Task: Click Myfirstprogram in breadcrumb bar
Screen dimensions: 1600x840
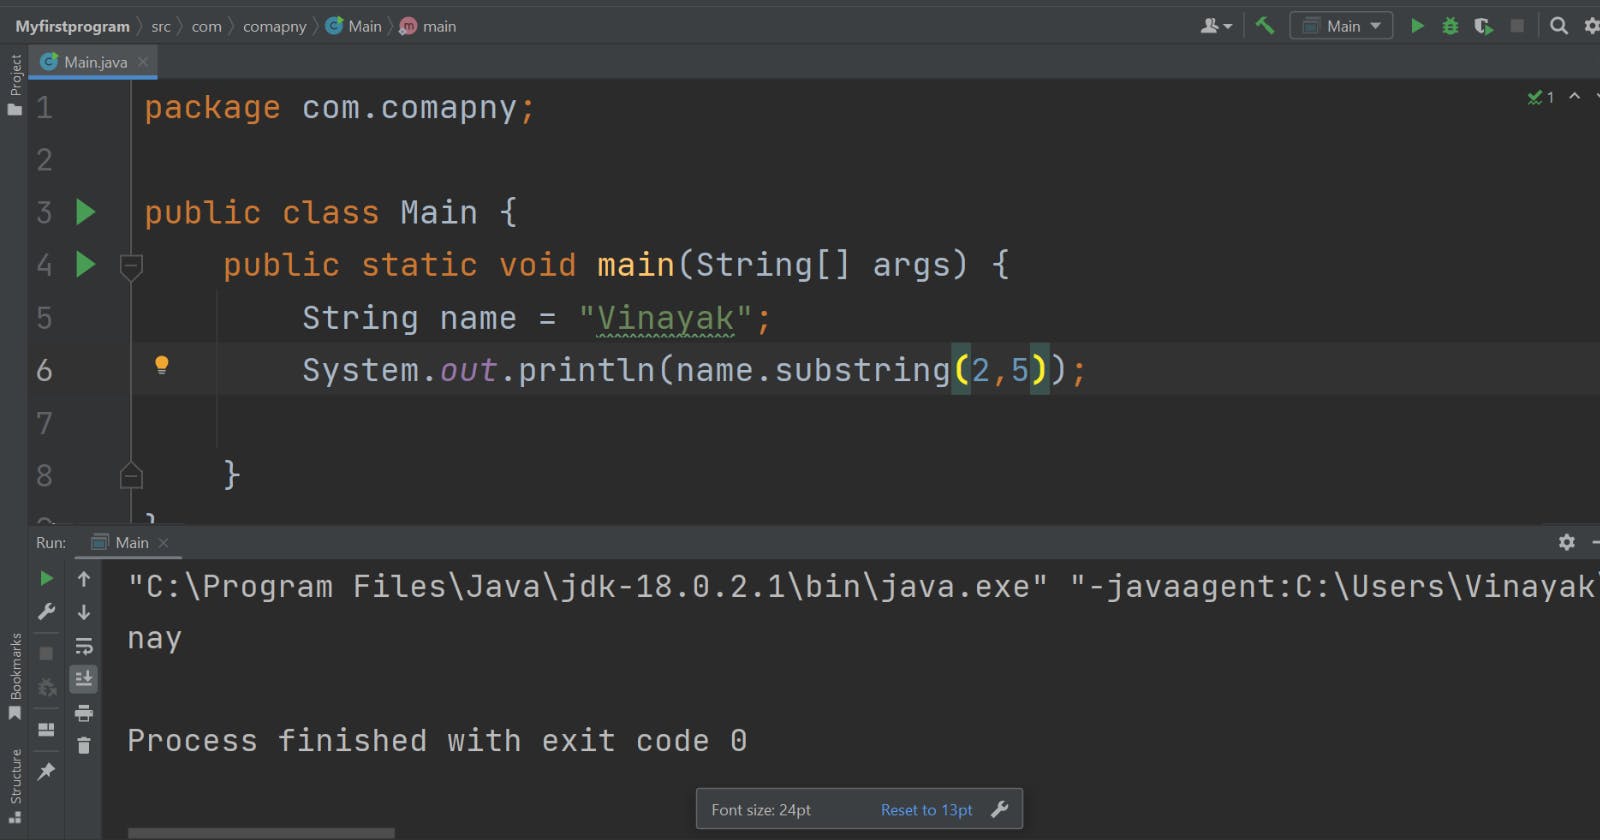Action: [72, 26]
